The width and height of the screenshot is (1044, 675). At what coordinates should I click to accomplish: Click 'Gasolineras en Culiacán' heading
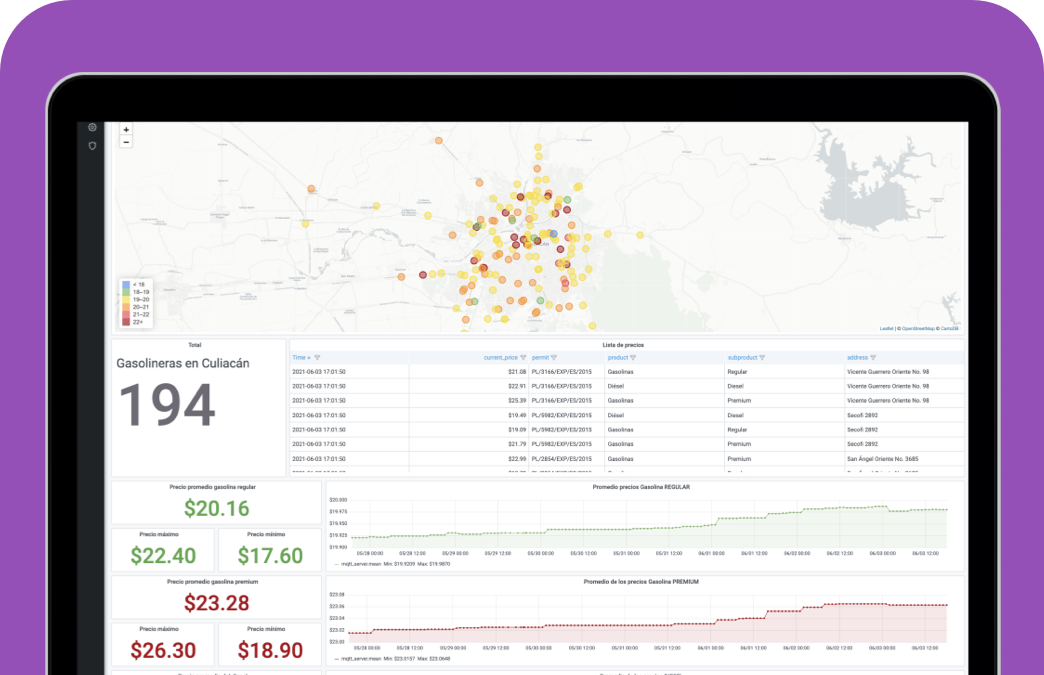click(183, 363)
